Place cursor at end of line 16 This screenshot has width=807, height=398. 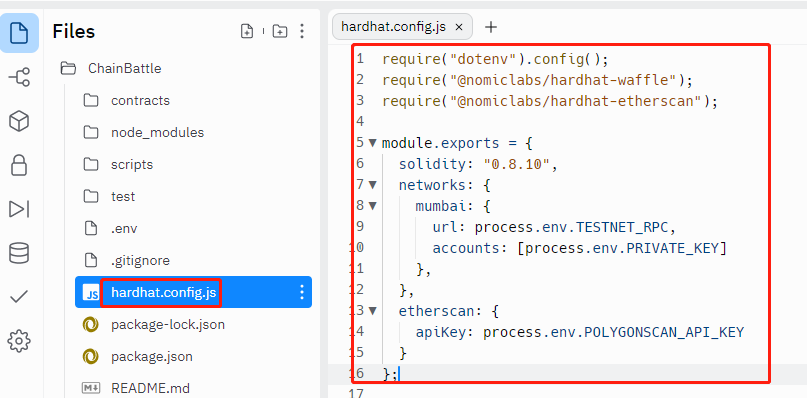coord(399,374)
